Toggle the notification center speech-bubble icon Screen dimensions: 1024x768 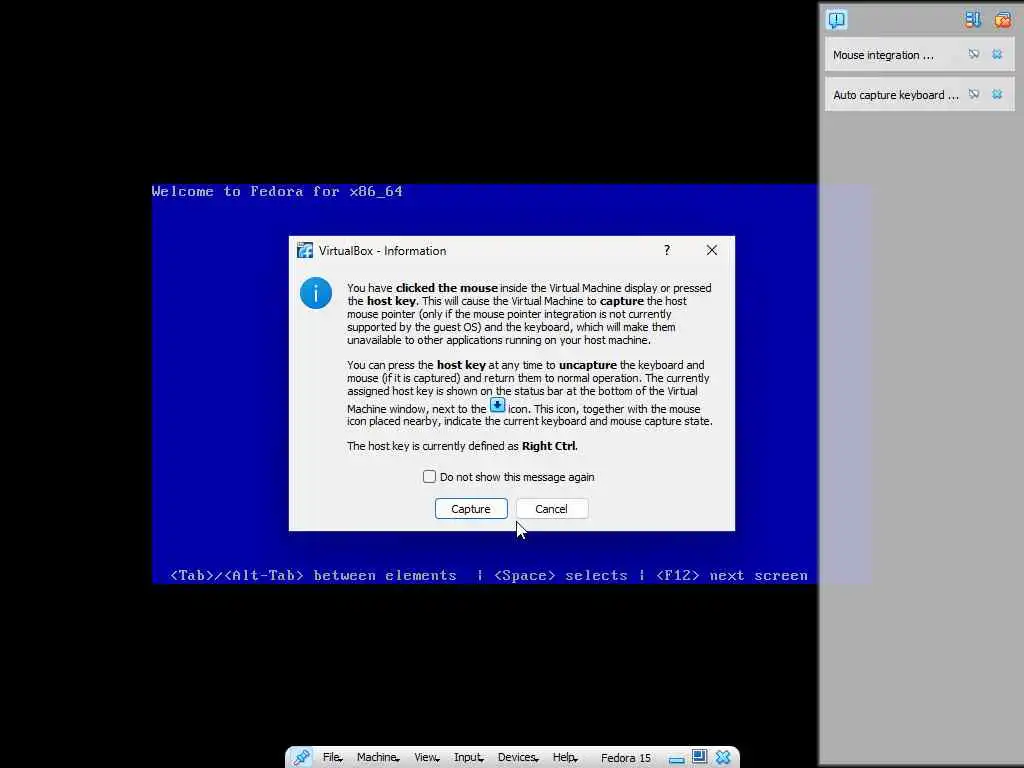click(x=837, y=20)
